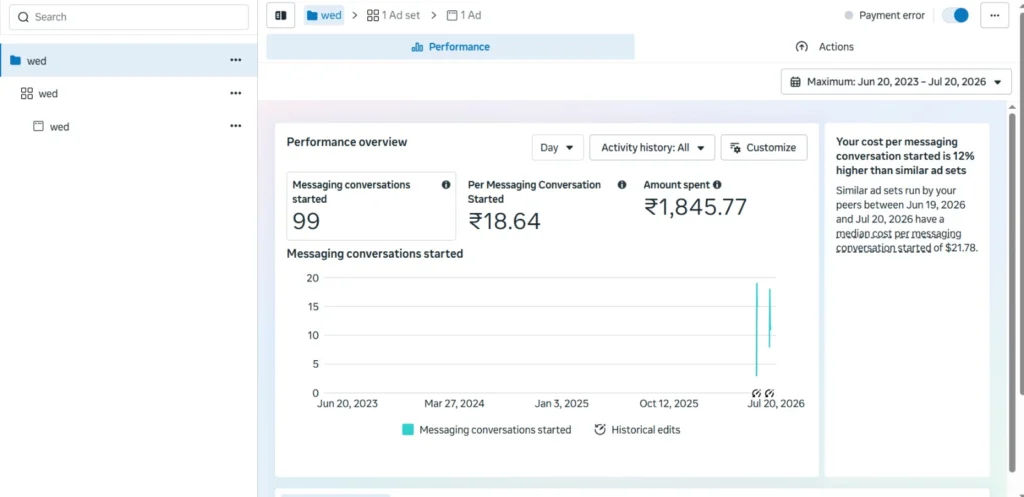Click info icon next to Amount spent
1024x497 pixels.
717,185
